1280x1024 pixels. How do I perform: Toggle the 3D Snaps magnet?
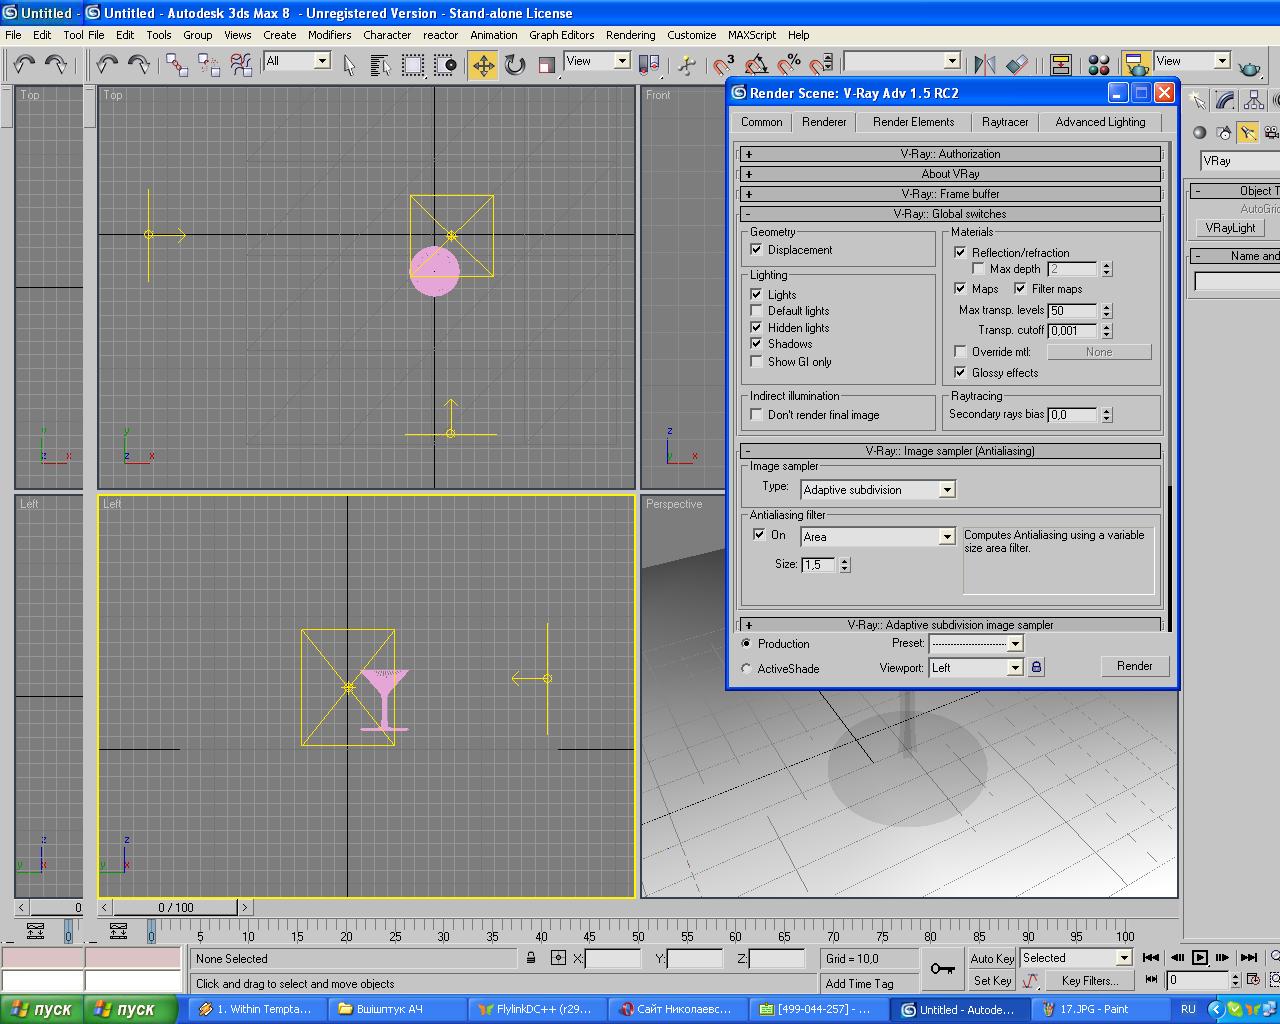coord(724,65)
